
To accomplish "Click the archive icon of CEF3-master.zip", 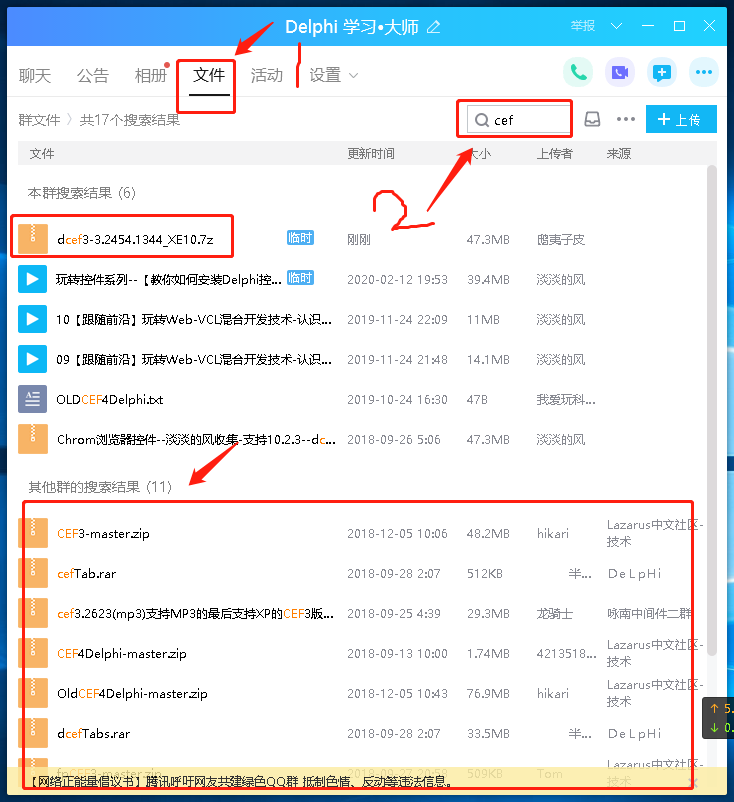I will pos(33,533).
